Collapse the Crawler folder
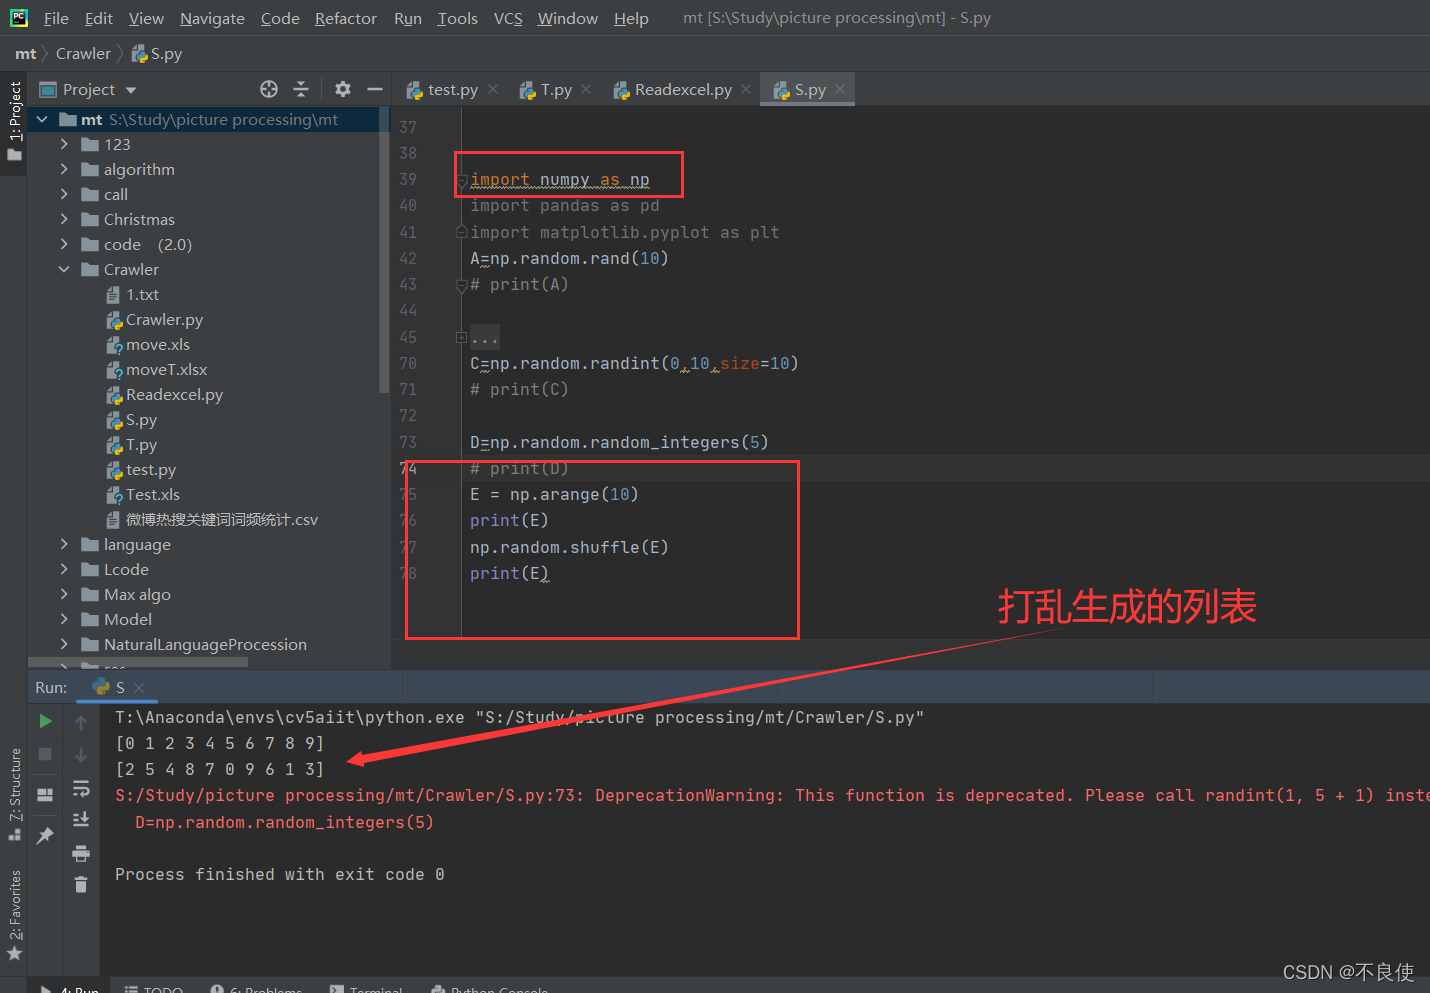The width and height of the screenshot is (1430, 993). click(x=63, y=269)
